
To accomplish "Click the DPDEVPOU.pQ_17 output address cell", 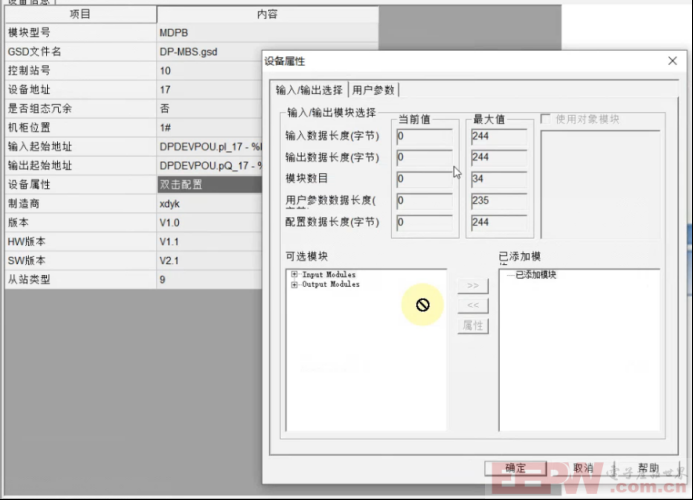I will click(209, 166).
